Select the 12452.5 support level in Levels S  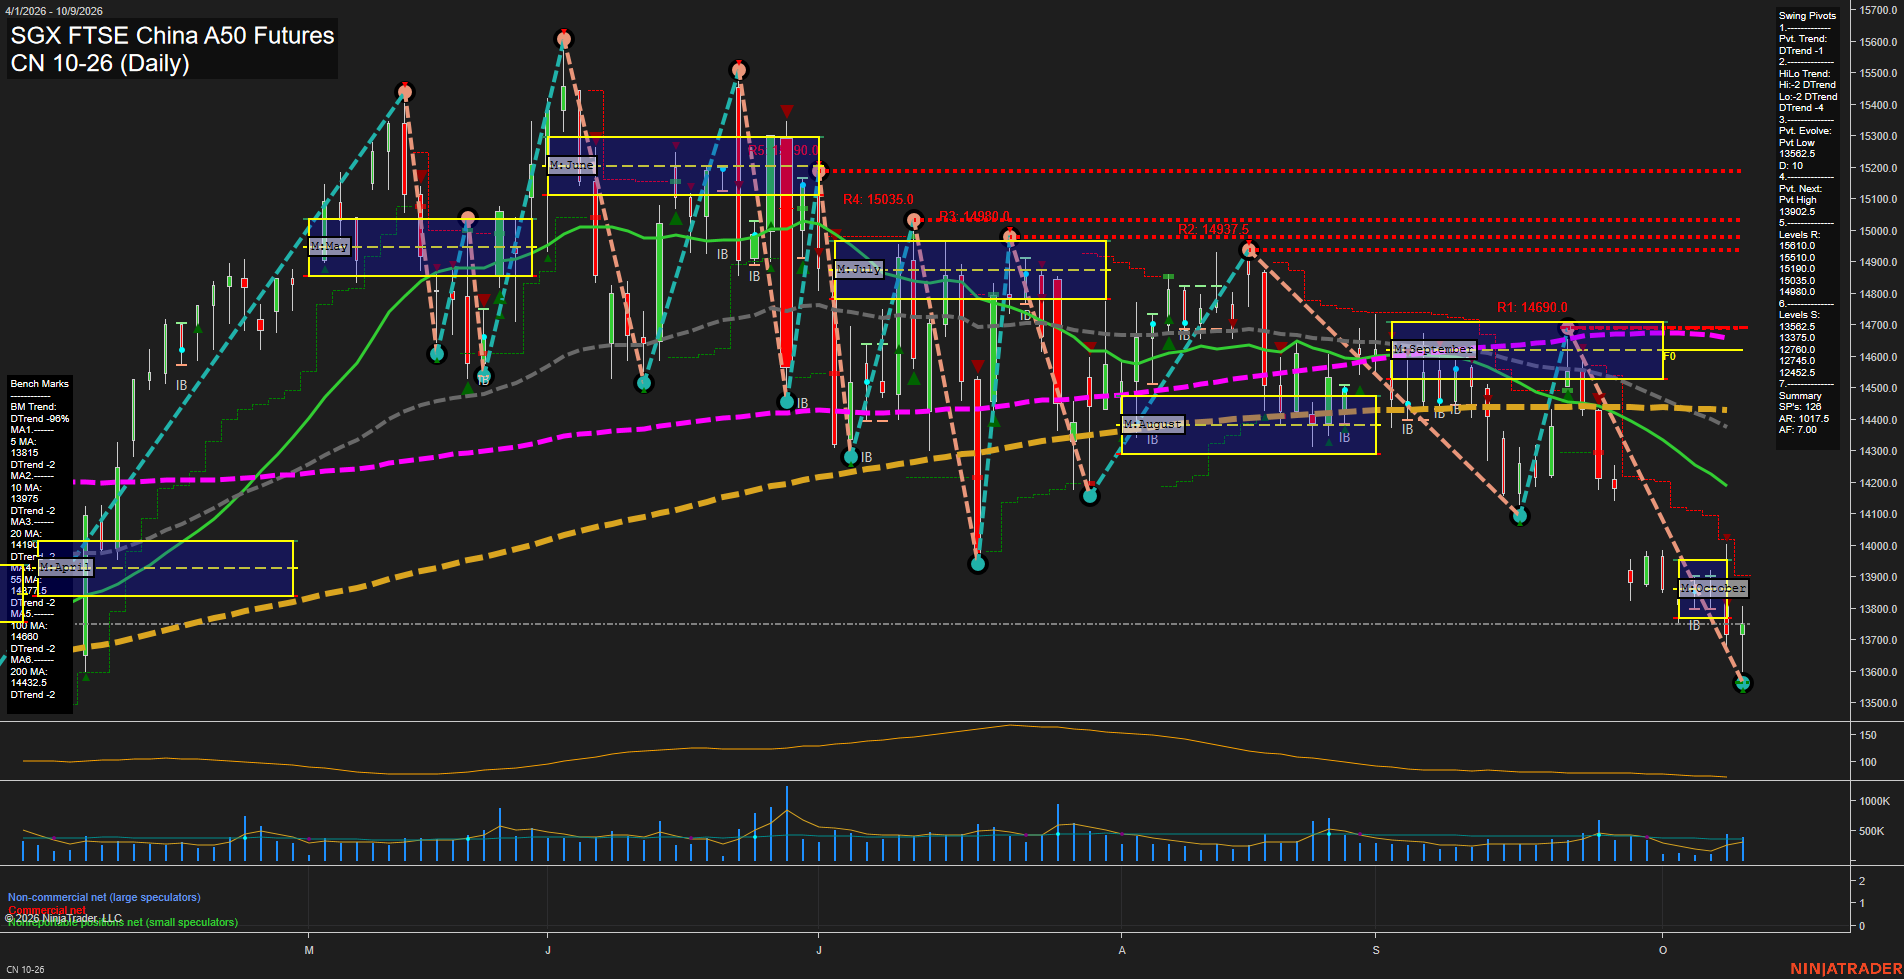pos(1797,373)
